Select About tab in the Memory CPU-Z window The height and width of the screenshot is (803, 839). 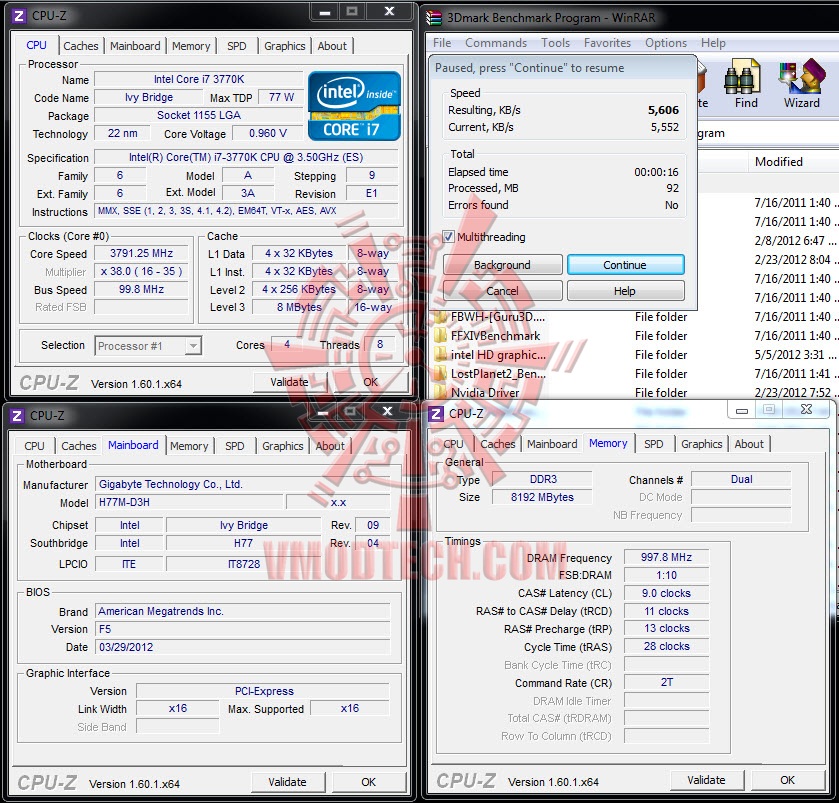(x=749, y=444)
